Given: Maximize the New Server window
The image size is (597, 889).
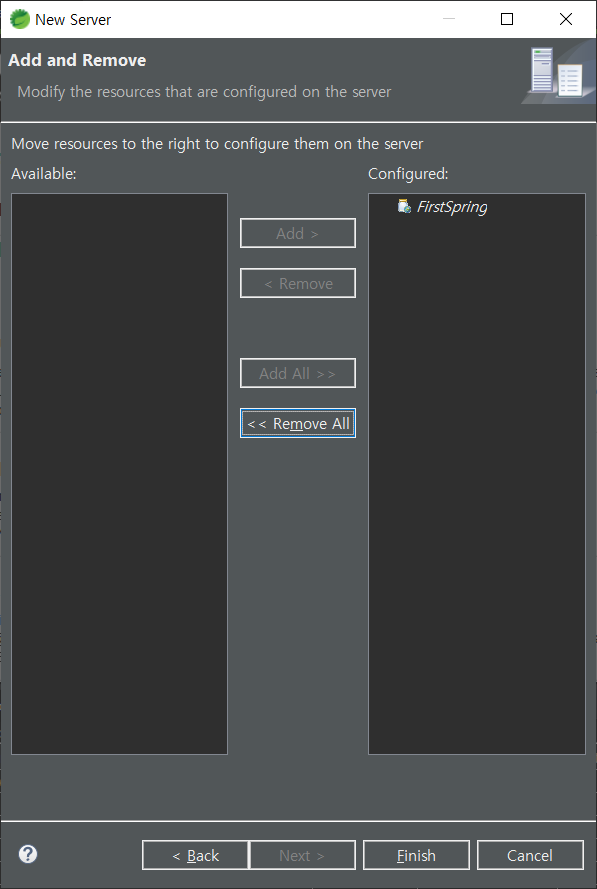Looking at the screenshot, I should pyautogui.click(x=507, y=19).
